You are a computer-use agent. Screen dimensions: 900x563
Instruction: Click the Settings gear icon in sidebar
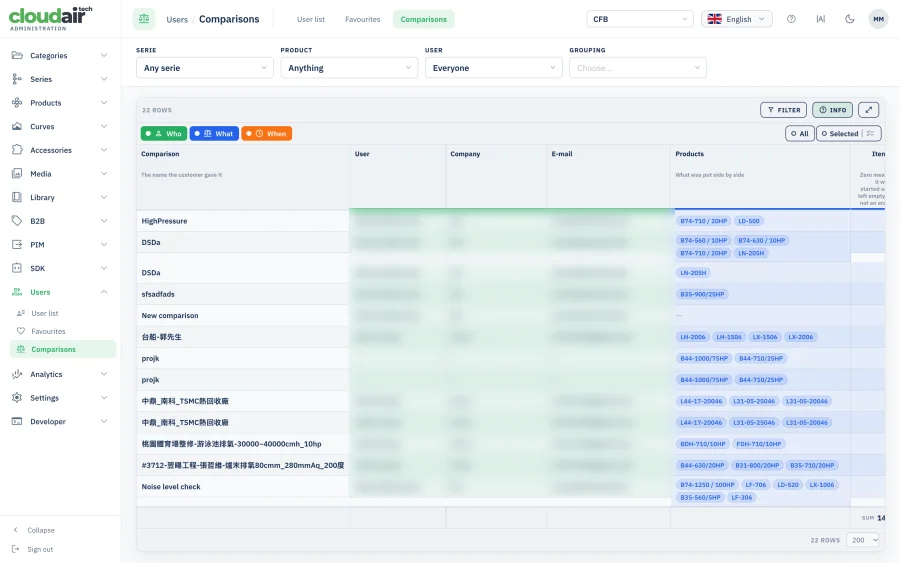click(17, 398)
